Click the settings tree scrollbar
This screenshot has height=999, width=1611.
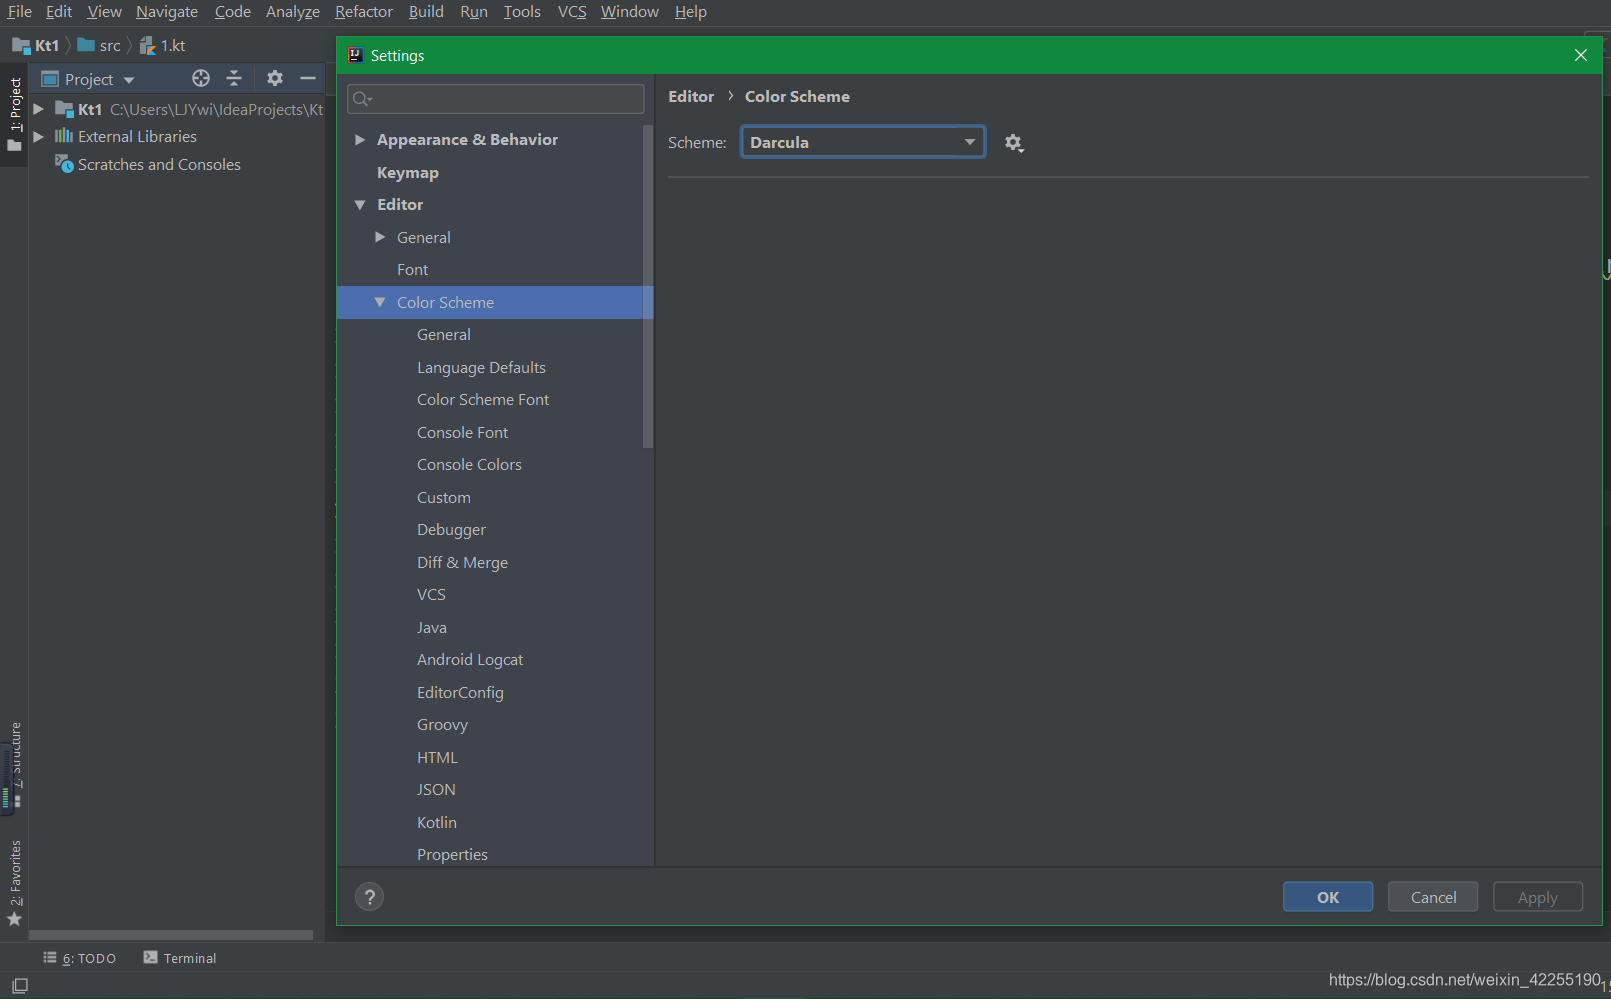(x=648, y=285)
